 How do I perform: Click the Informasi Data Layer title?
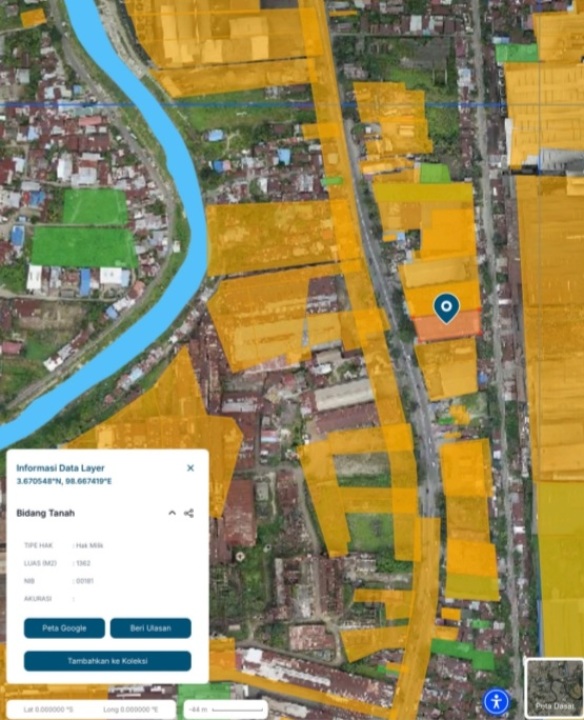60,468
